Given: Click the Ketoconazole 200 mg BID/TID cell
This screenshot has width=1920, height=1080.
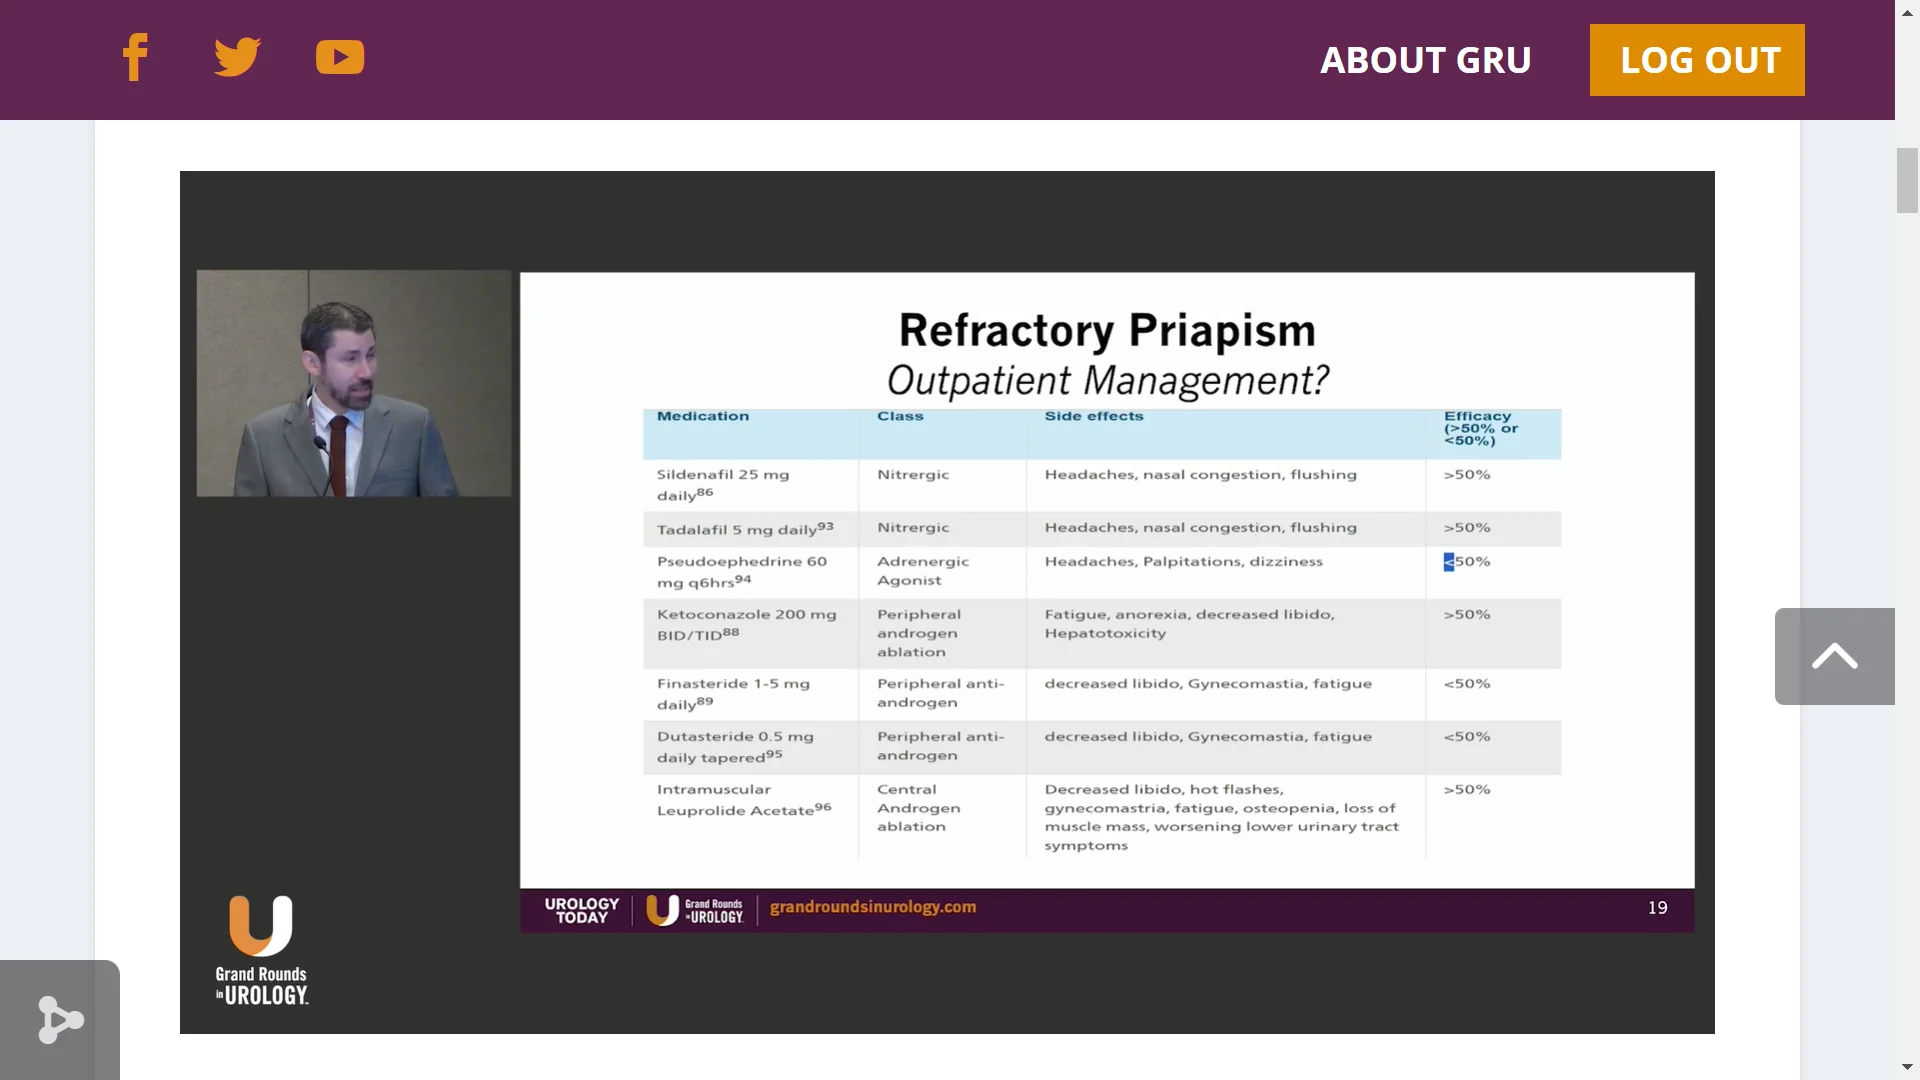Looking at the screenshot, I should (746, 625).
